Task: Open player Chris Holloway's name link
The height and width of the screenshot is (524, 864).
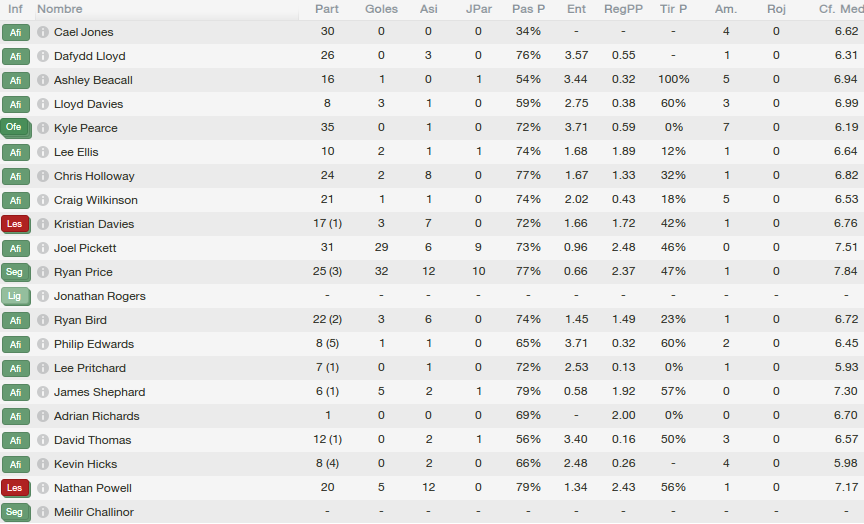Action: (x=94, y=176)
